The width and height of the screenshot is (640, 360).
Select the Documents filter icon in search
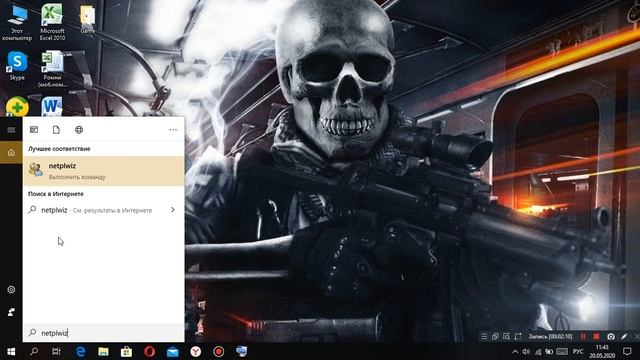point(56,130)
